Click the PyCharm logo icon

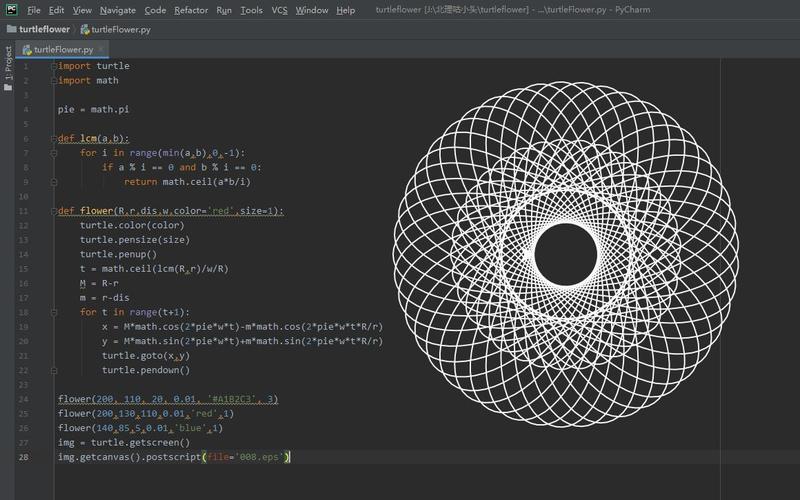[9, 10]
